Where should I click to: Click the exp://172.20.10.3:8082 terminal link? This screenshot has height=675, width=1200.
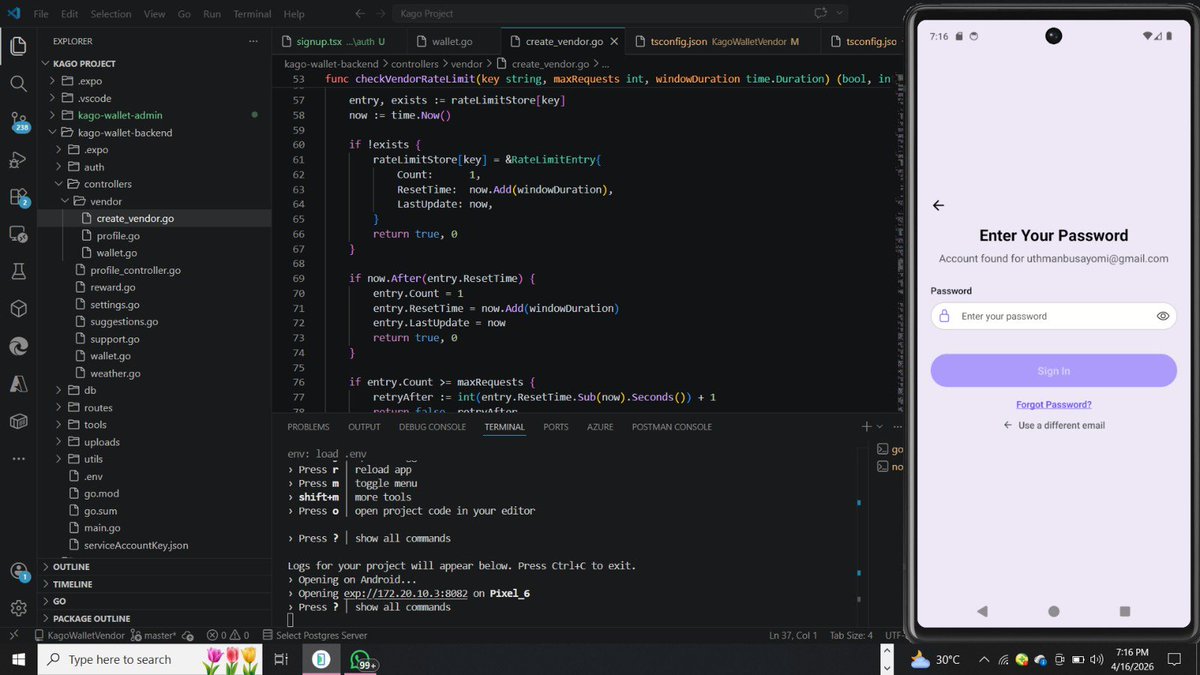coord(405,593)
